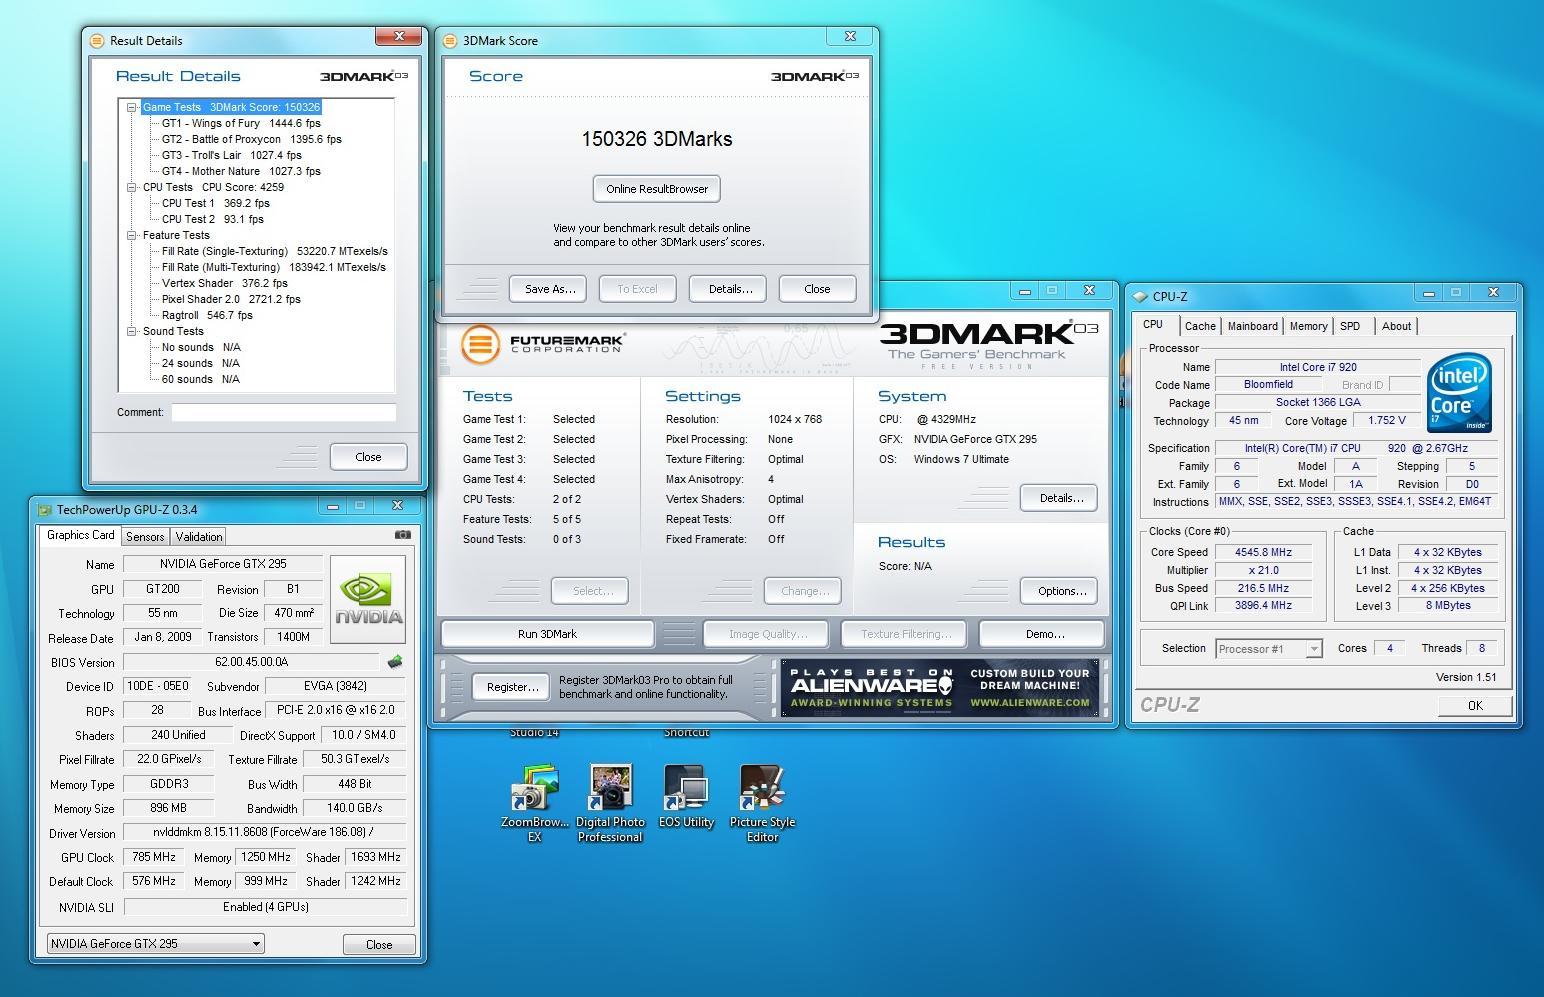Screen dimensions: 1544x997
Task: Collapse the Game Tests tree node
Action: click(x=131, y=107)
